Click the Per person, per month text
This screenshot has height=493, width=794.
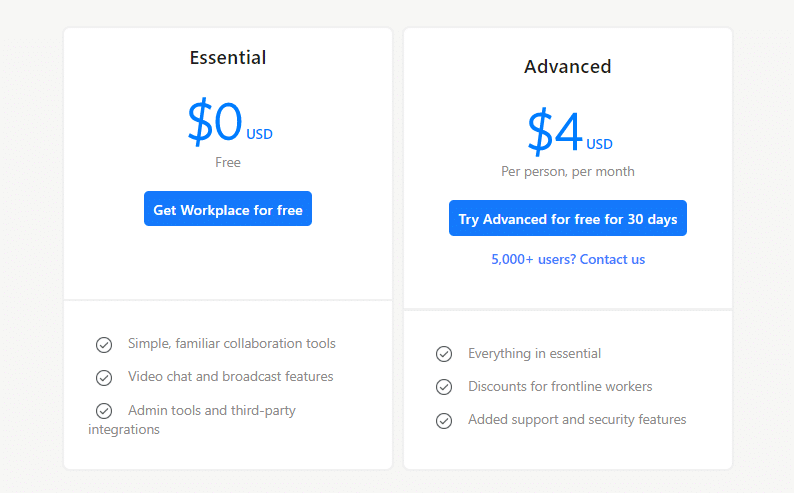(568, 172)
